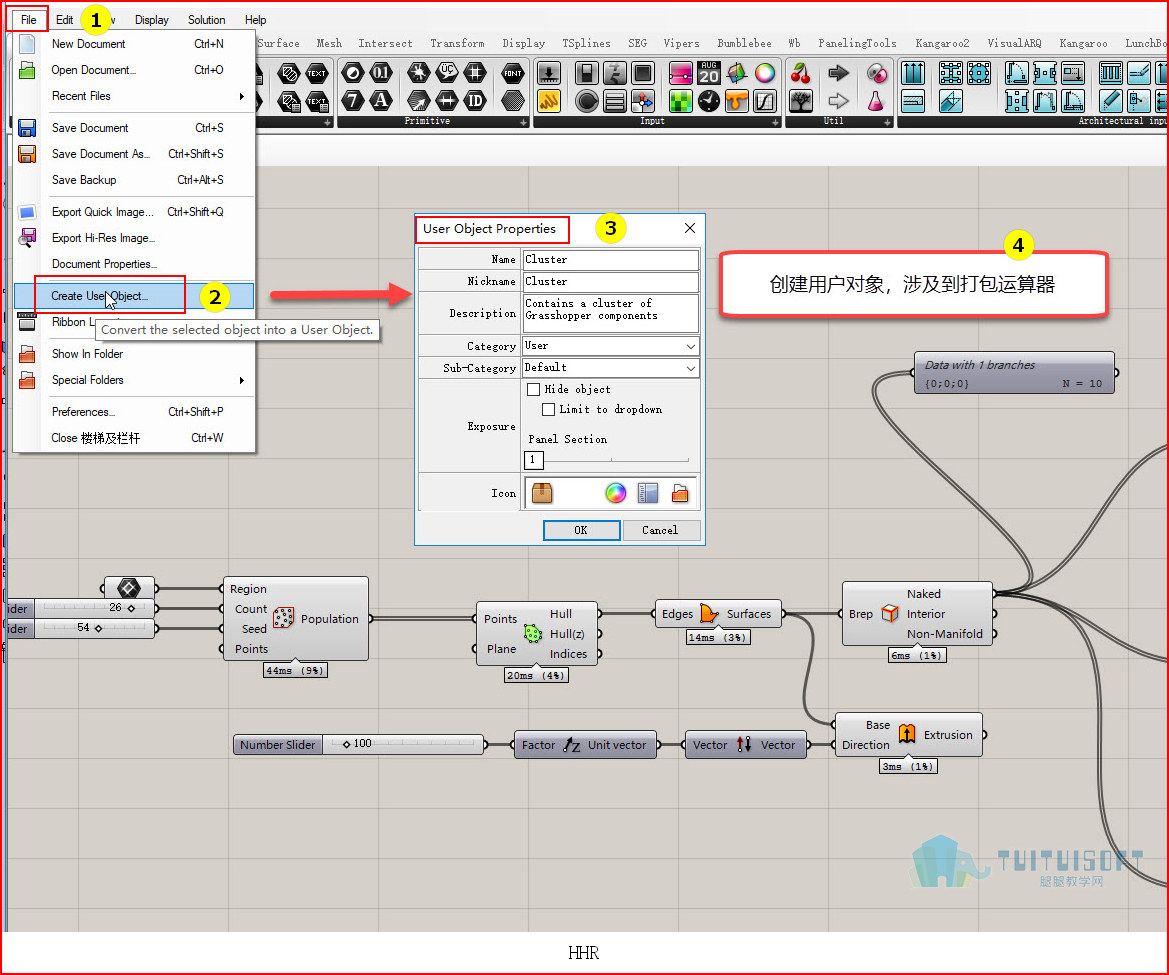Pick the 7 Integer parameter icon
Screen dimensions: 1169x975
tap(353, 100)
